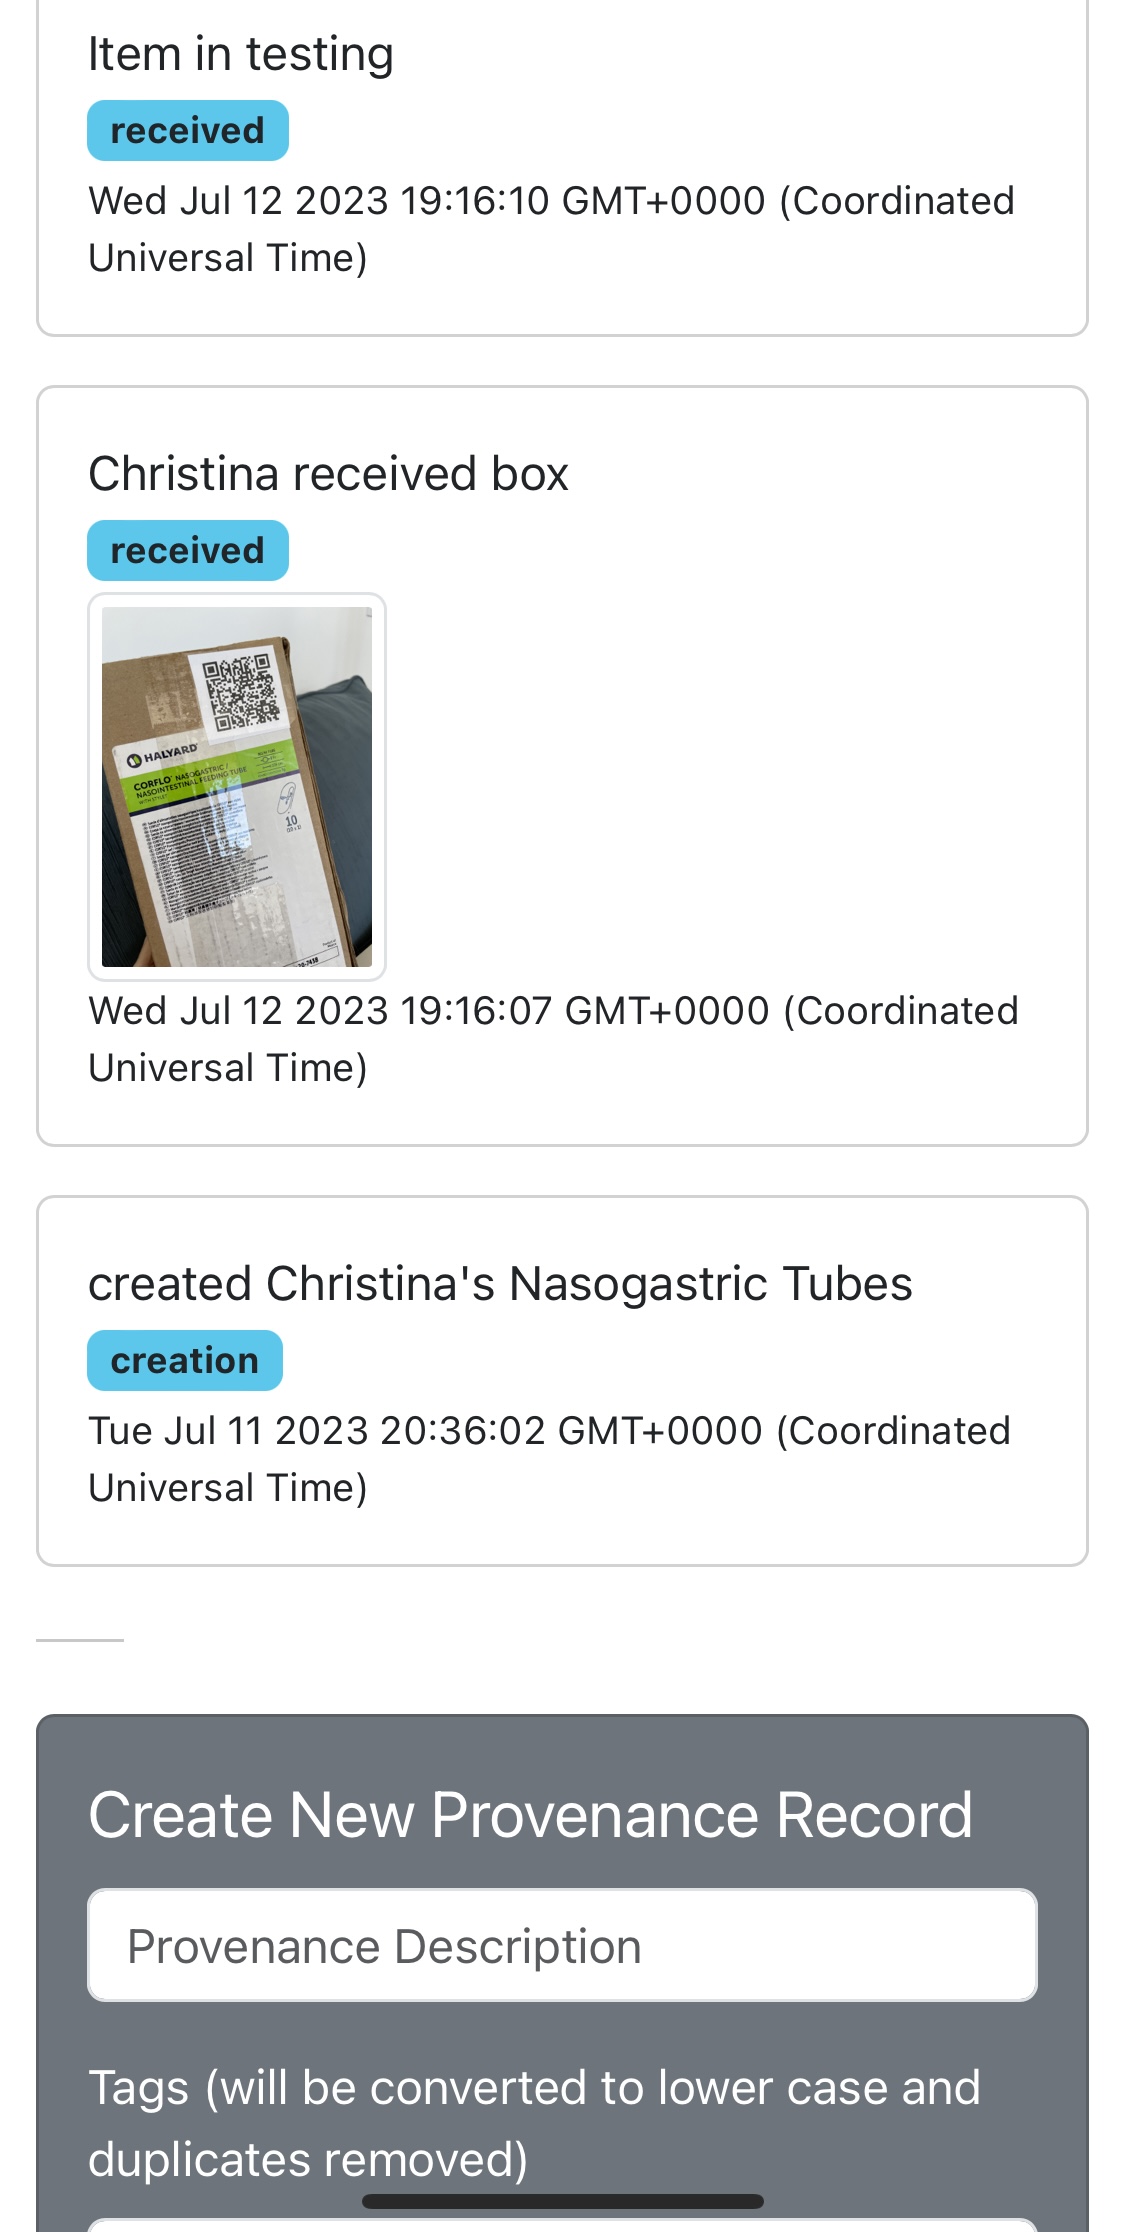Tap the received tag under Christina received box
Image resolution: width=1125 pixels, height=2232 pixels.
pyautogui.click(x=187, y=551)
